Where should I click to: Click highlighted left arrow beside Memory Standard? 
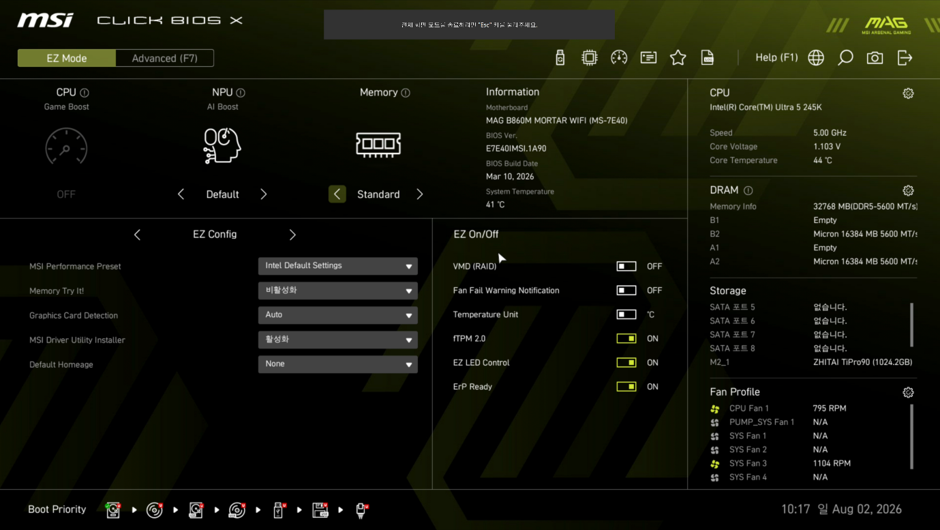(337, 194)
